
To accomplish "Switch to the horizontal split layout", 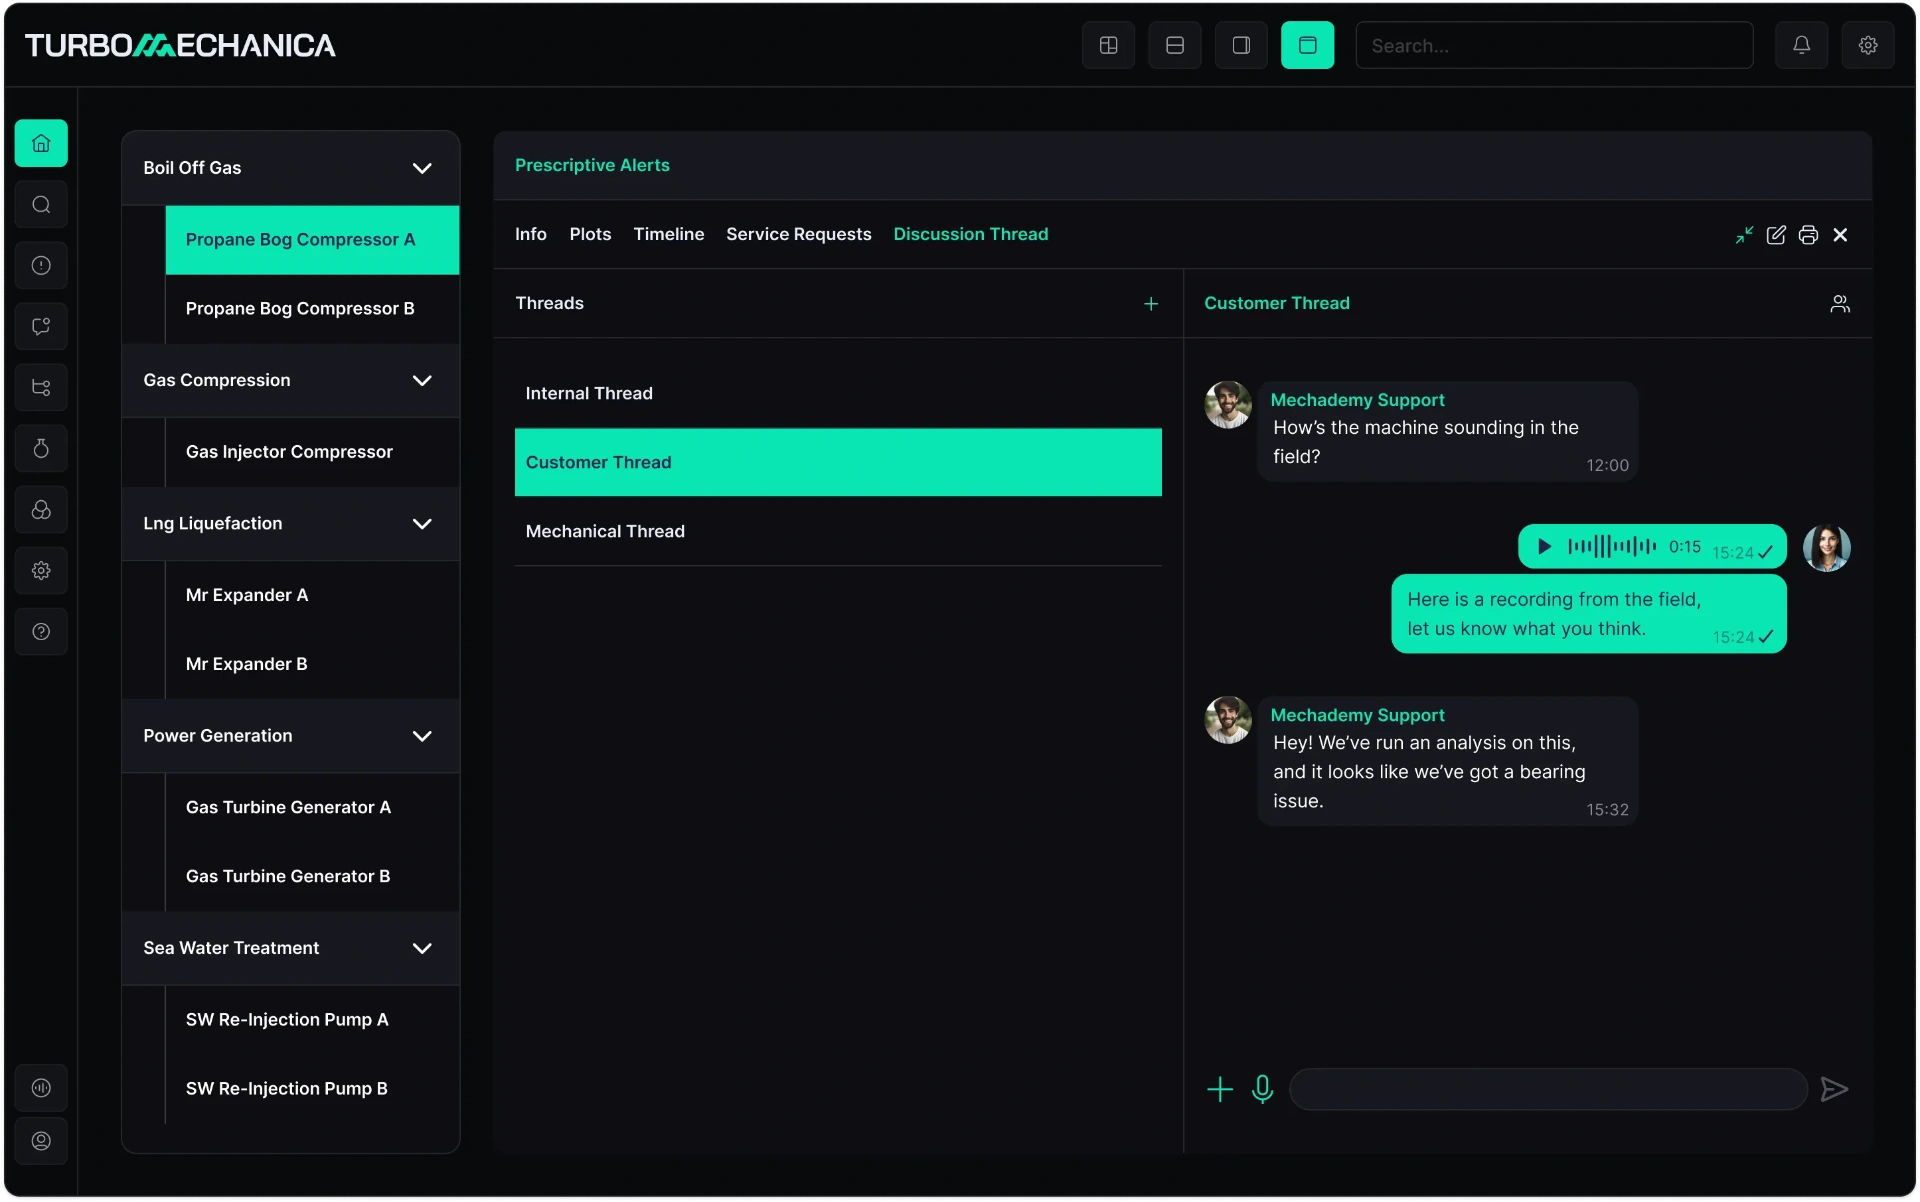I will tap(1175, 45).
